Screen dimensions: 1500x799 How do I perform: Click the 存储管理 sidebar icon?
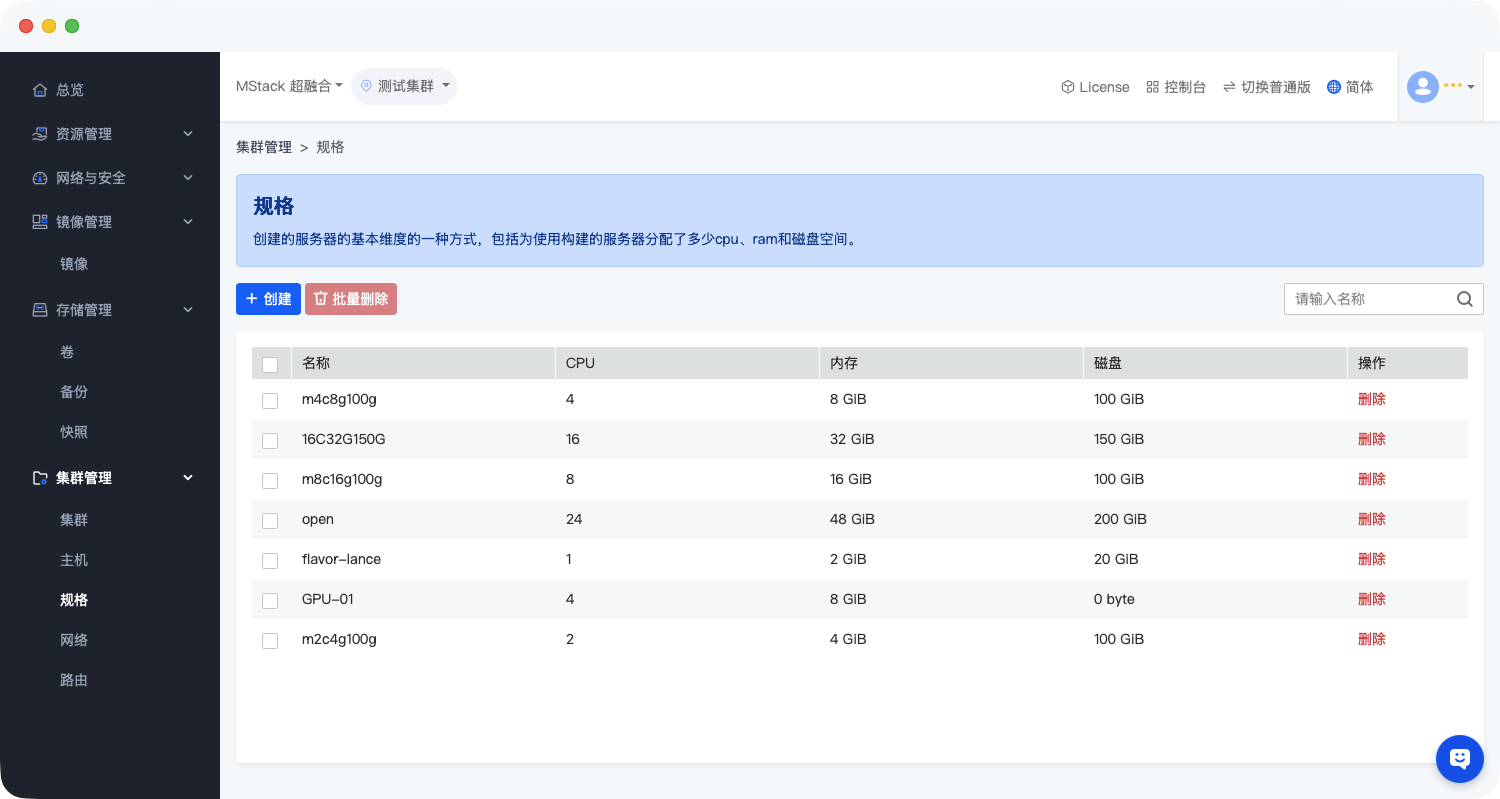click(40, 310)
